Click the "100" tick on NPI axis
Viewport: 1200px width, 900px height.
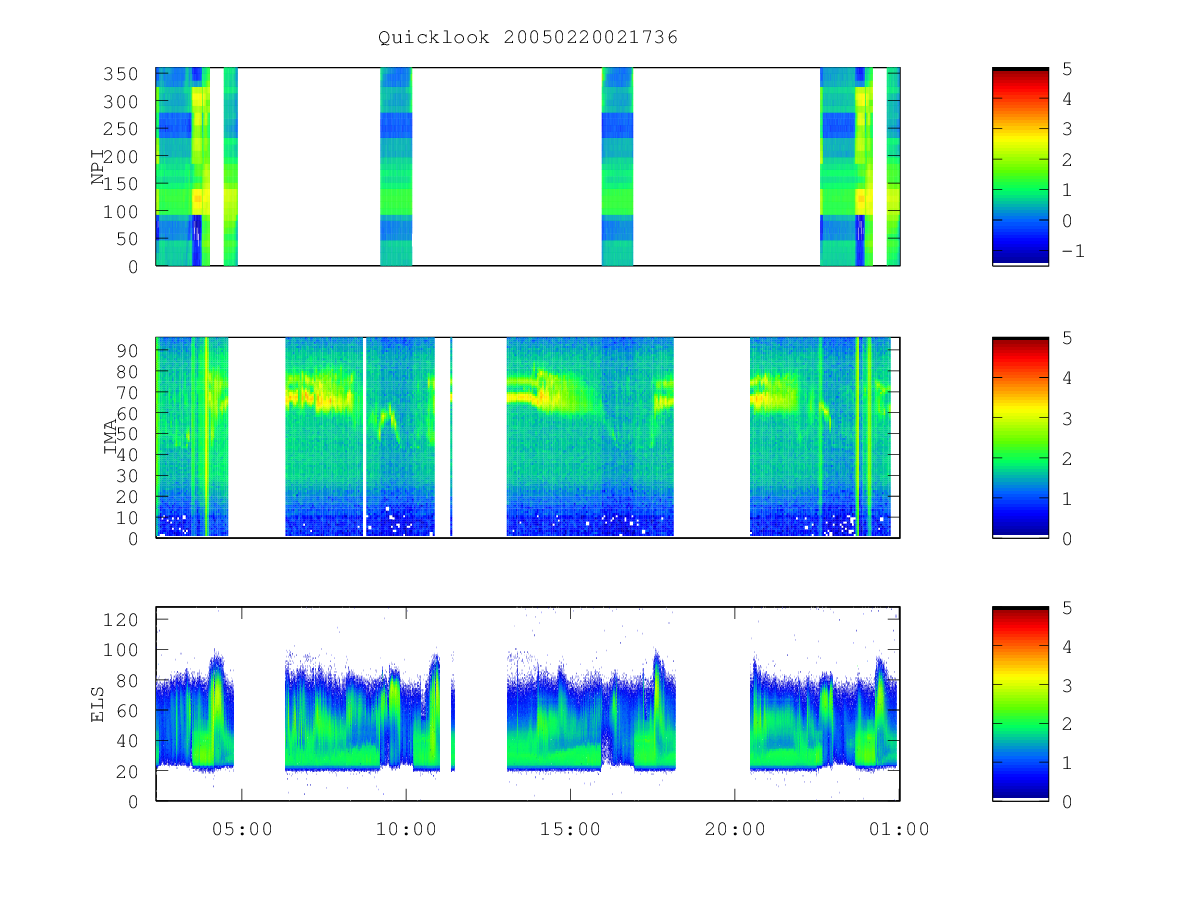coord(122,212)
